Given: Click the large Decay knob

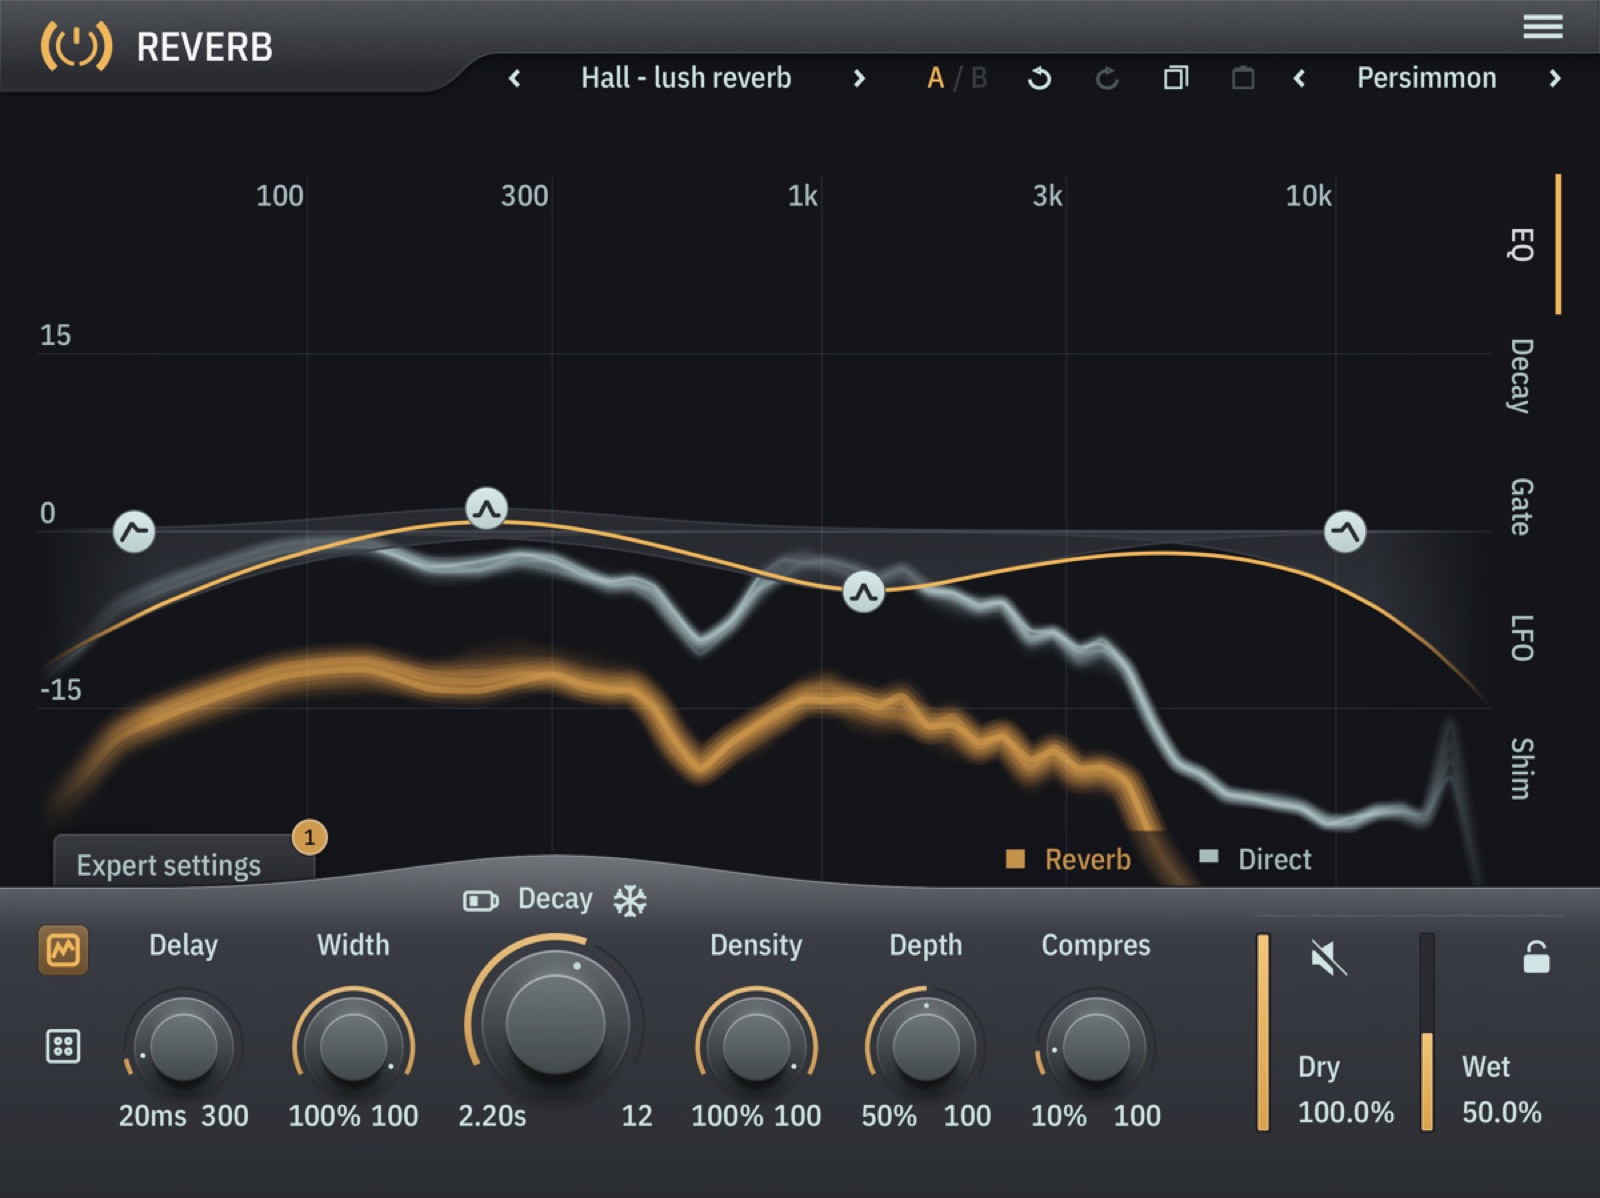Looking at the screenshot, I should (555, 1024).
